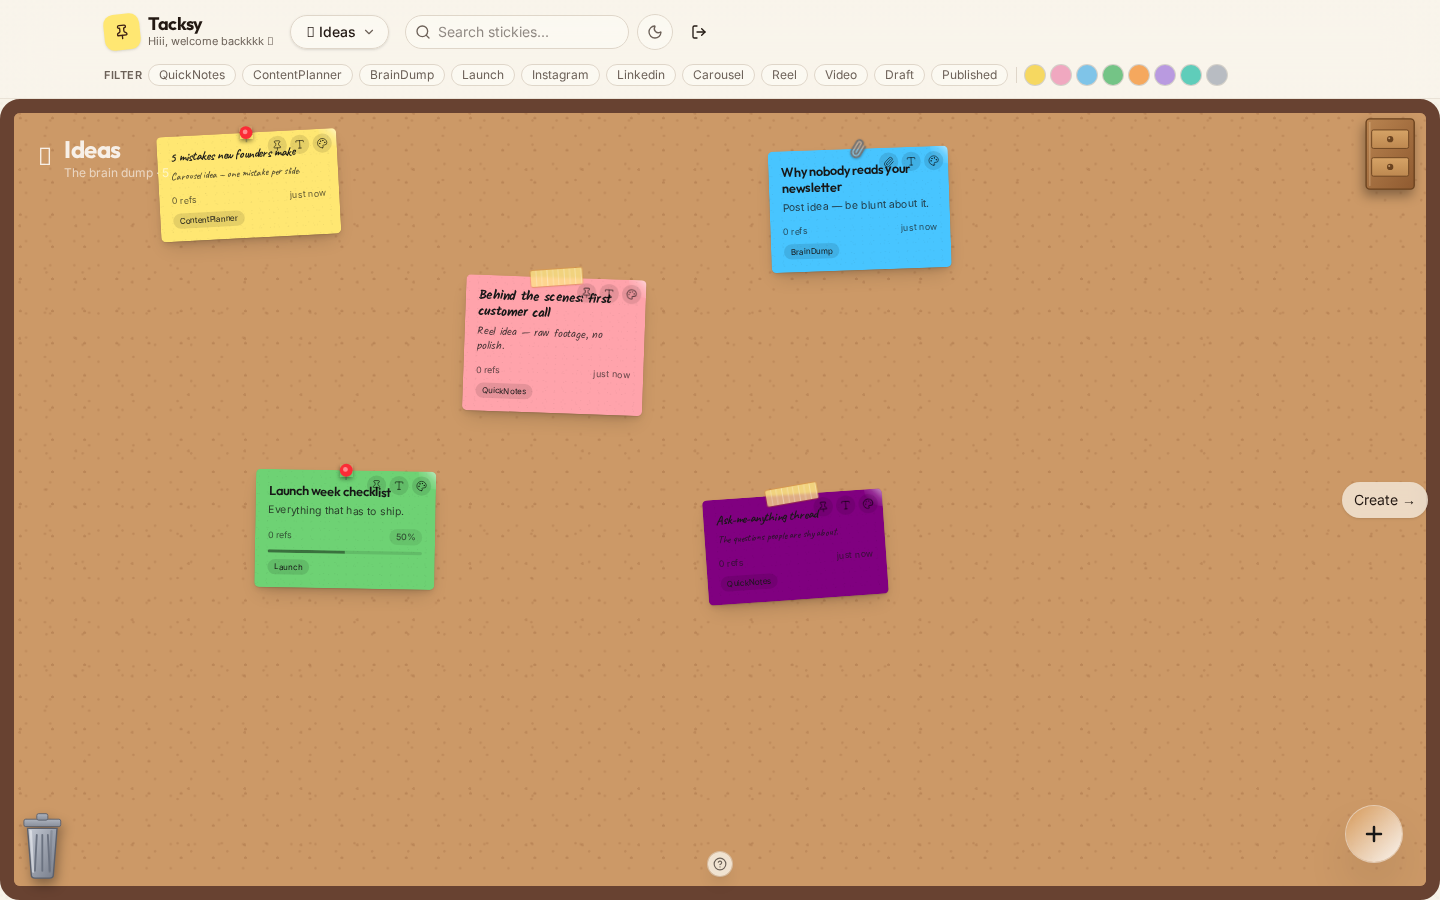Change font on yellow '5 mistakes' sticky
1440x900 pixels.
pos(299,145)
